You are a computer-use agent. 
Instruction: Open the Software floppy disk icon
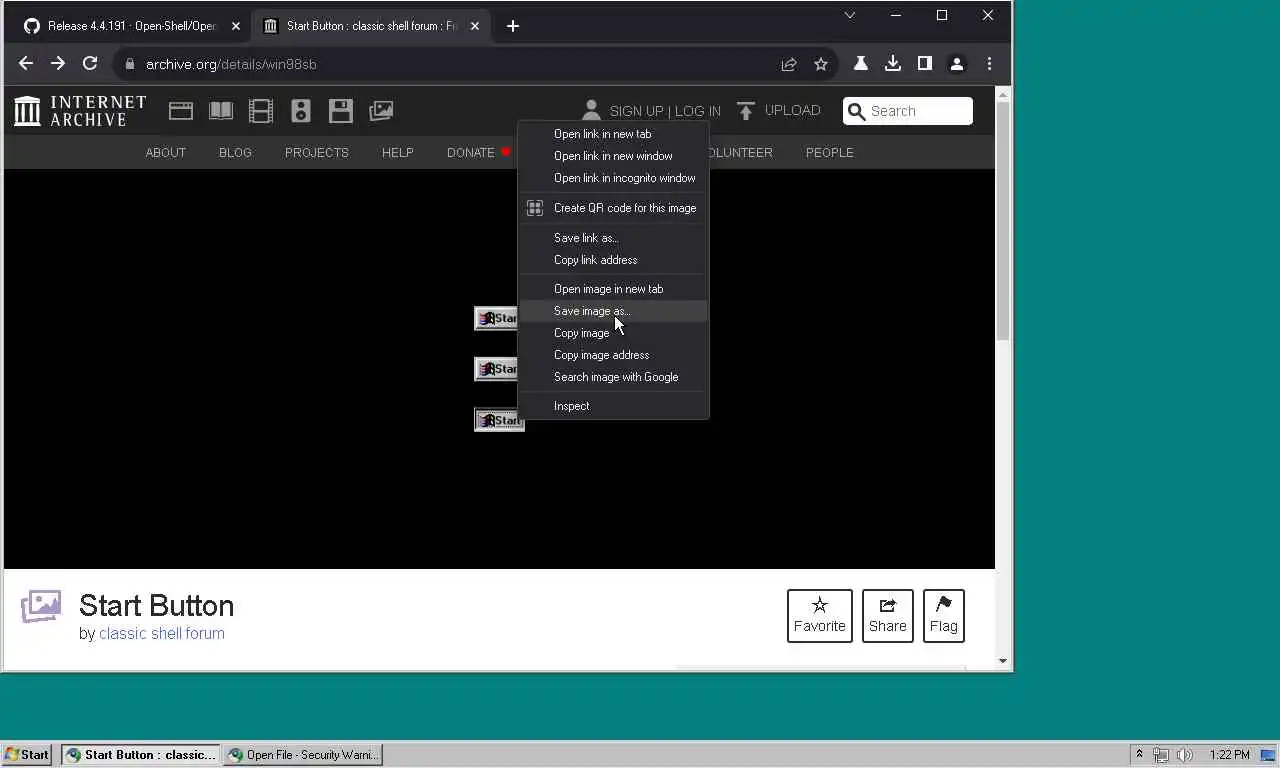(x=341, y=111)
